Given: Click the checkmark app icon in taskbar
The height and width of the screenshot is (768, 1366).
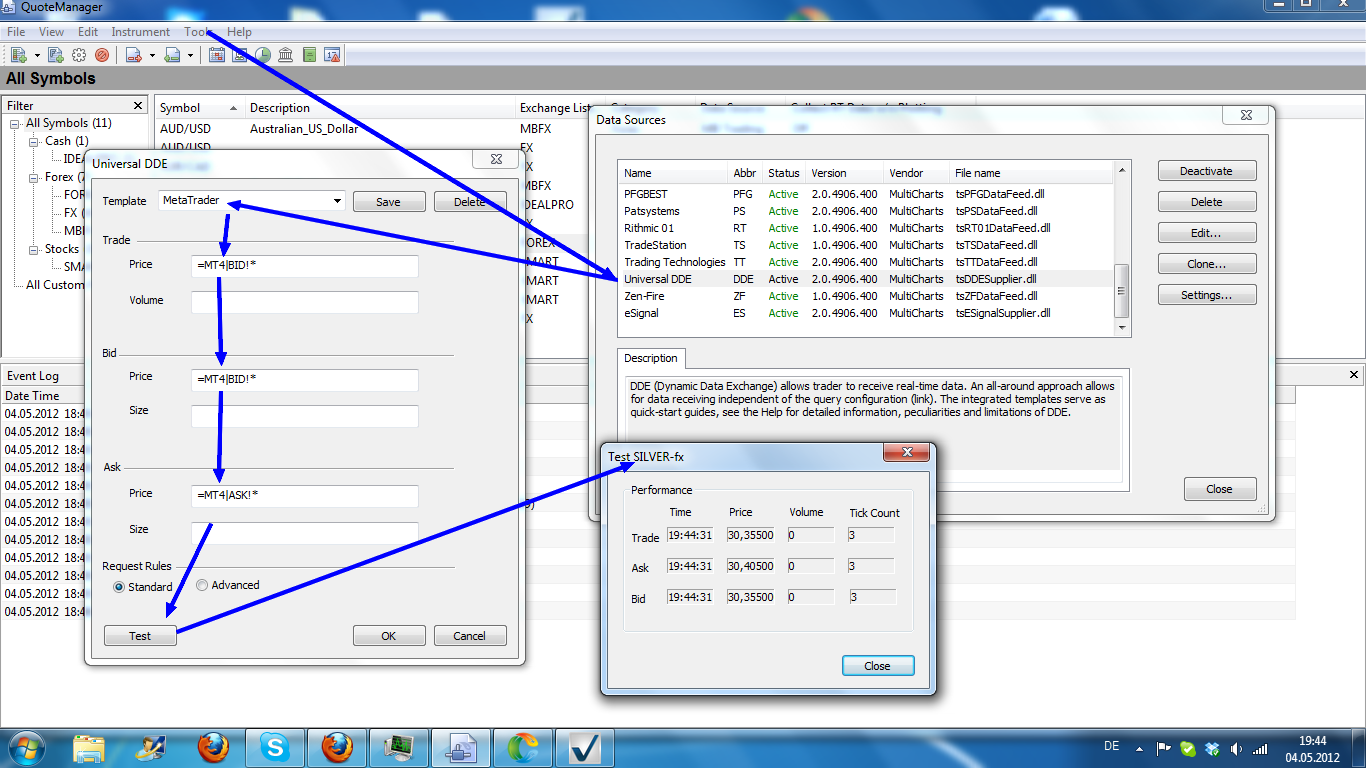Looking at the screenshot, I should pos(585,748).
